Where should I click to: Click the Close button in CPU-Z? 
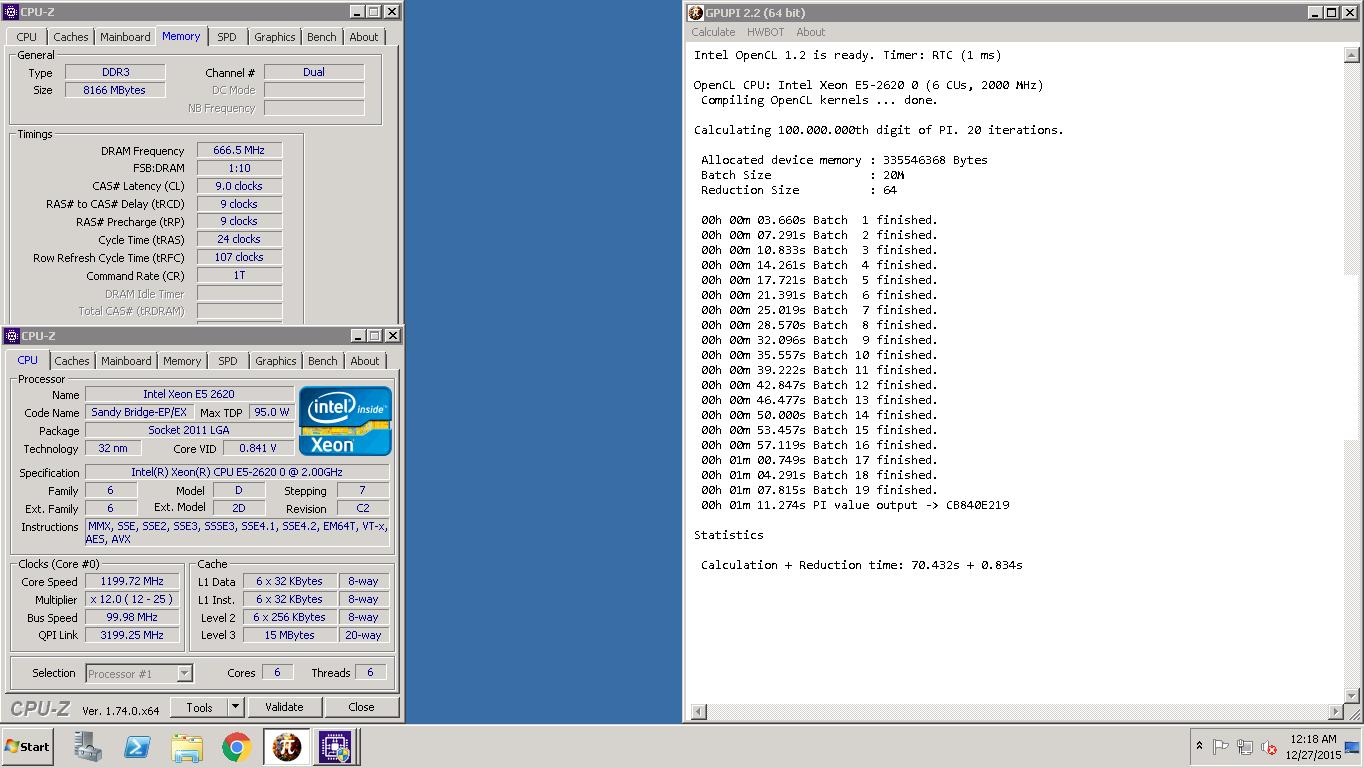click(x=361, y=707)
